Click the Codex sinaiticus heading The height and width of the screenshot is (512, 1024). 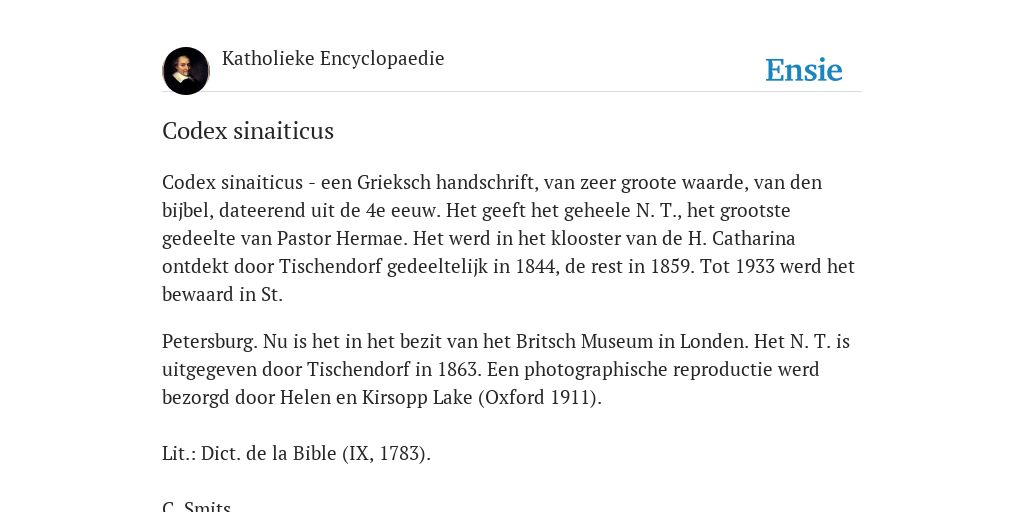point(248,131)
